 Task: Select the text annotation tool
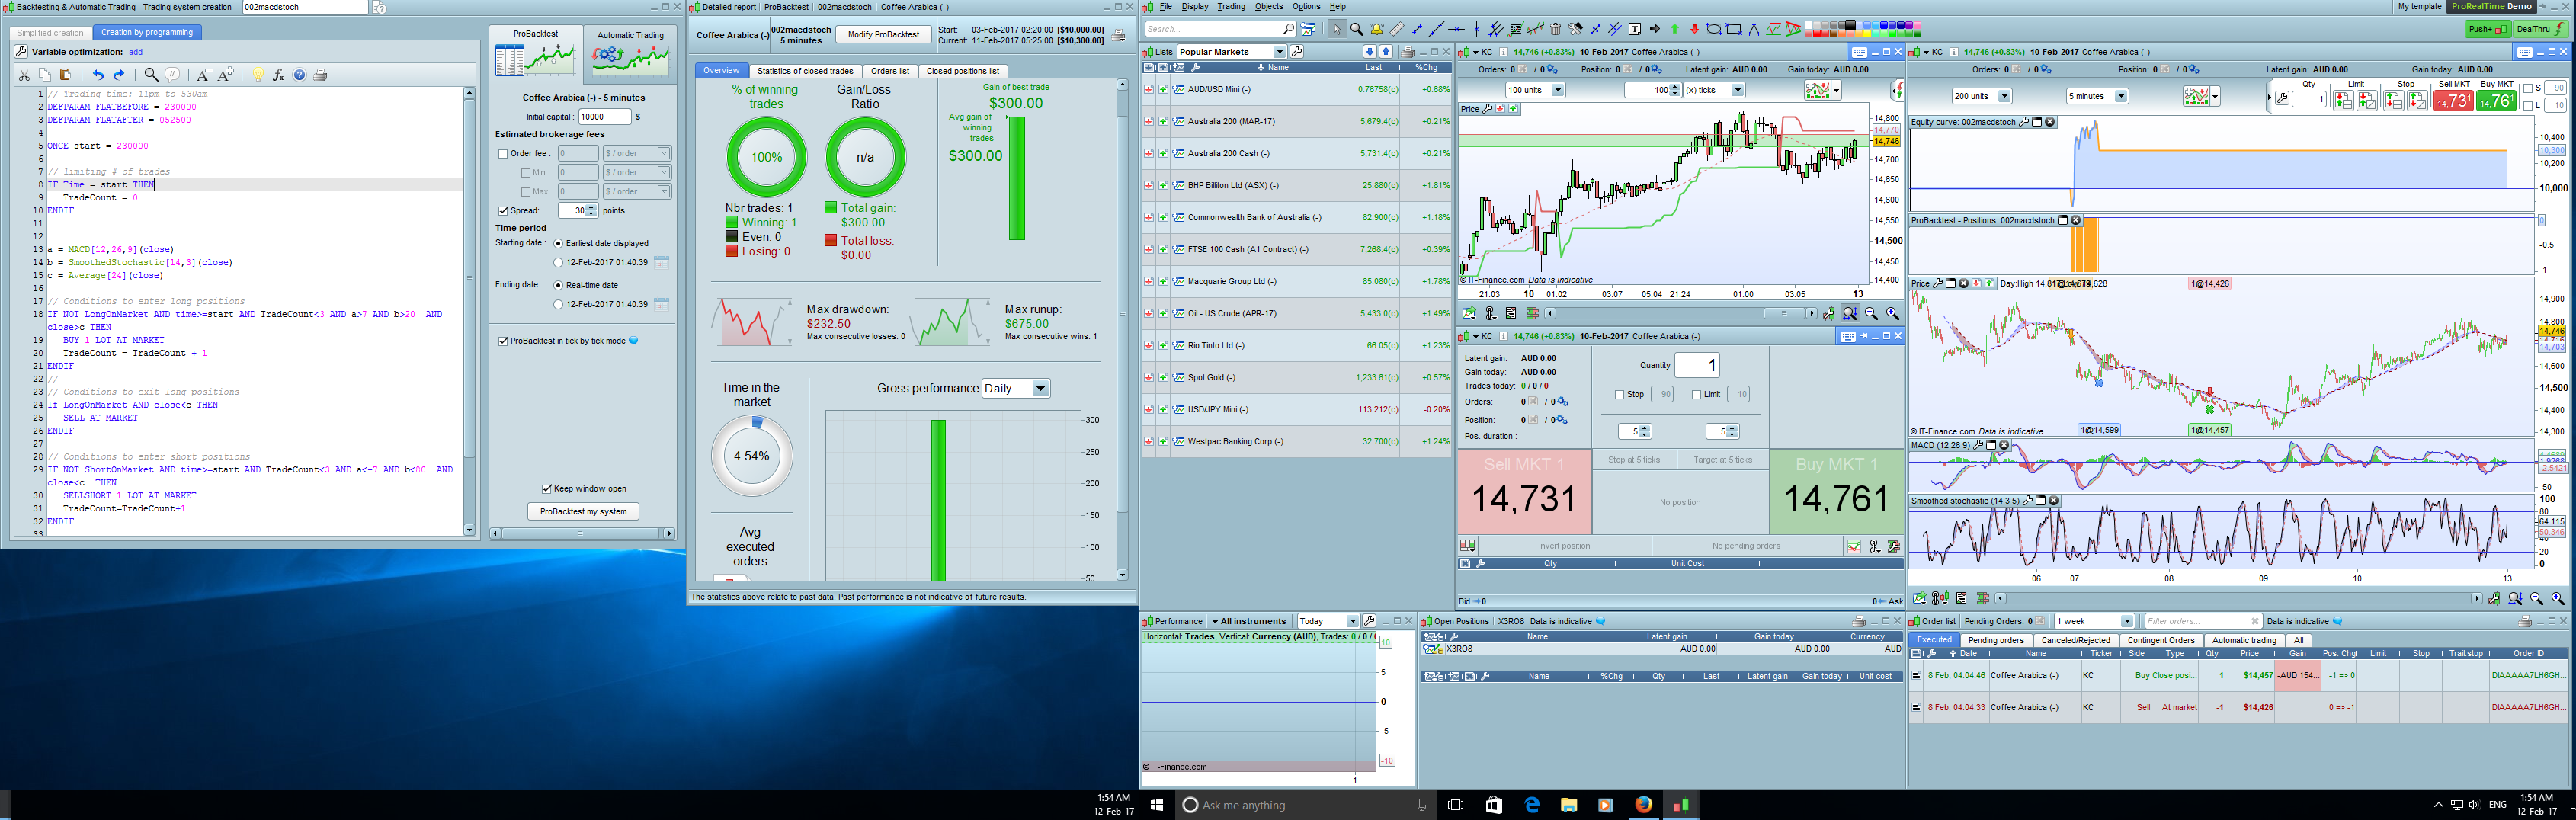[x=1635, y=29]
